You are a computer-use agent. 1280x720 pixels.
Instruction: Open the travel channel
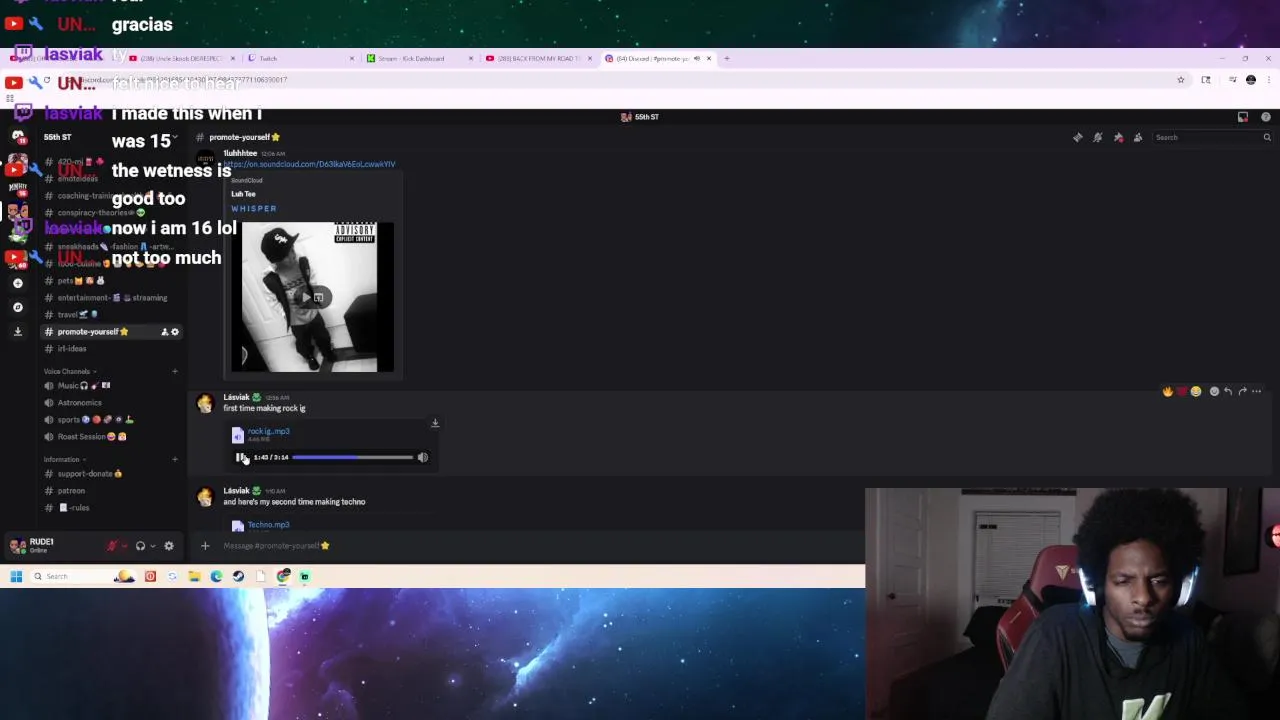click(112, 315)
